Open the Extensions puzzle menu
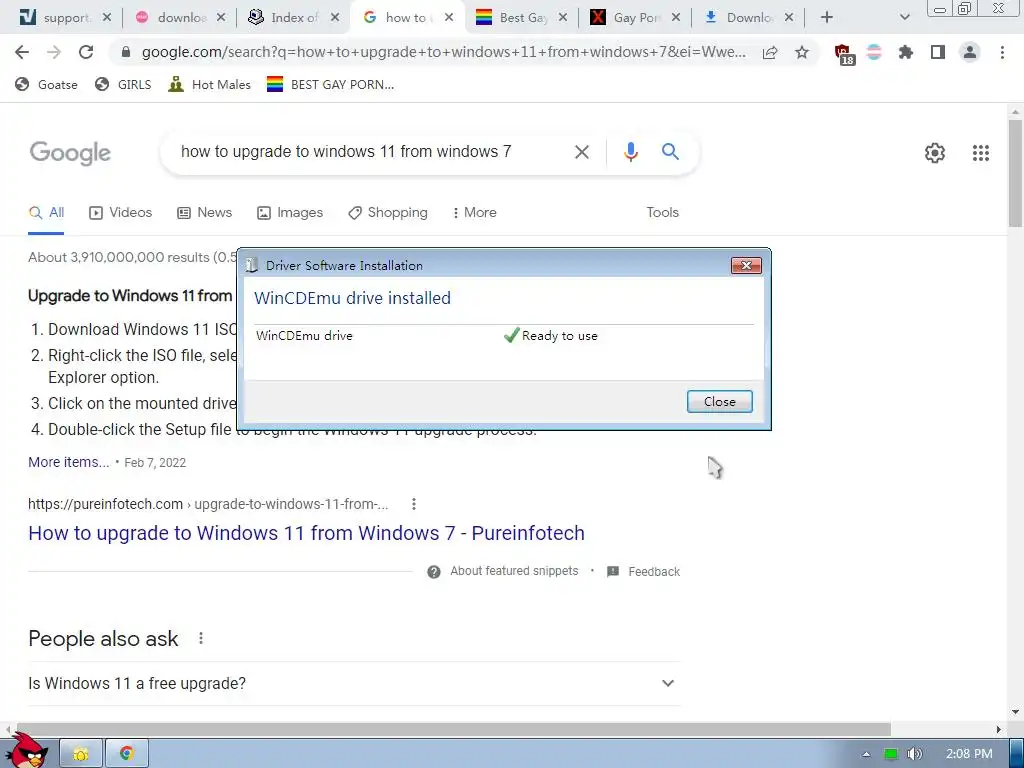1024x768 pixels. (906, 52)
